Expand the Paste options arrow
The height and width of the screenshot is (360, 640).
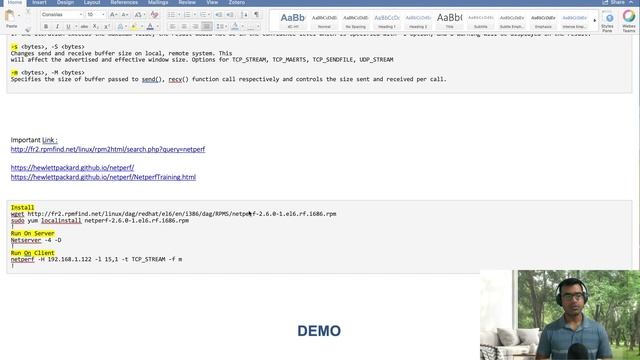pyautogui.click(x=19, y=16)
